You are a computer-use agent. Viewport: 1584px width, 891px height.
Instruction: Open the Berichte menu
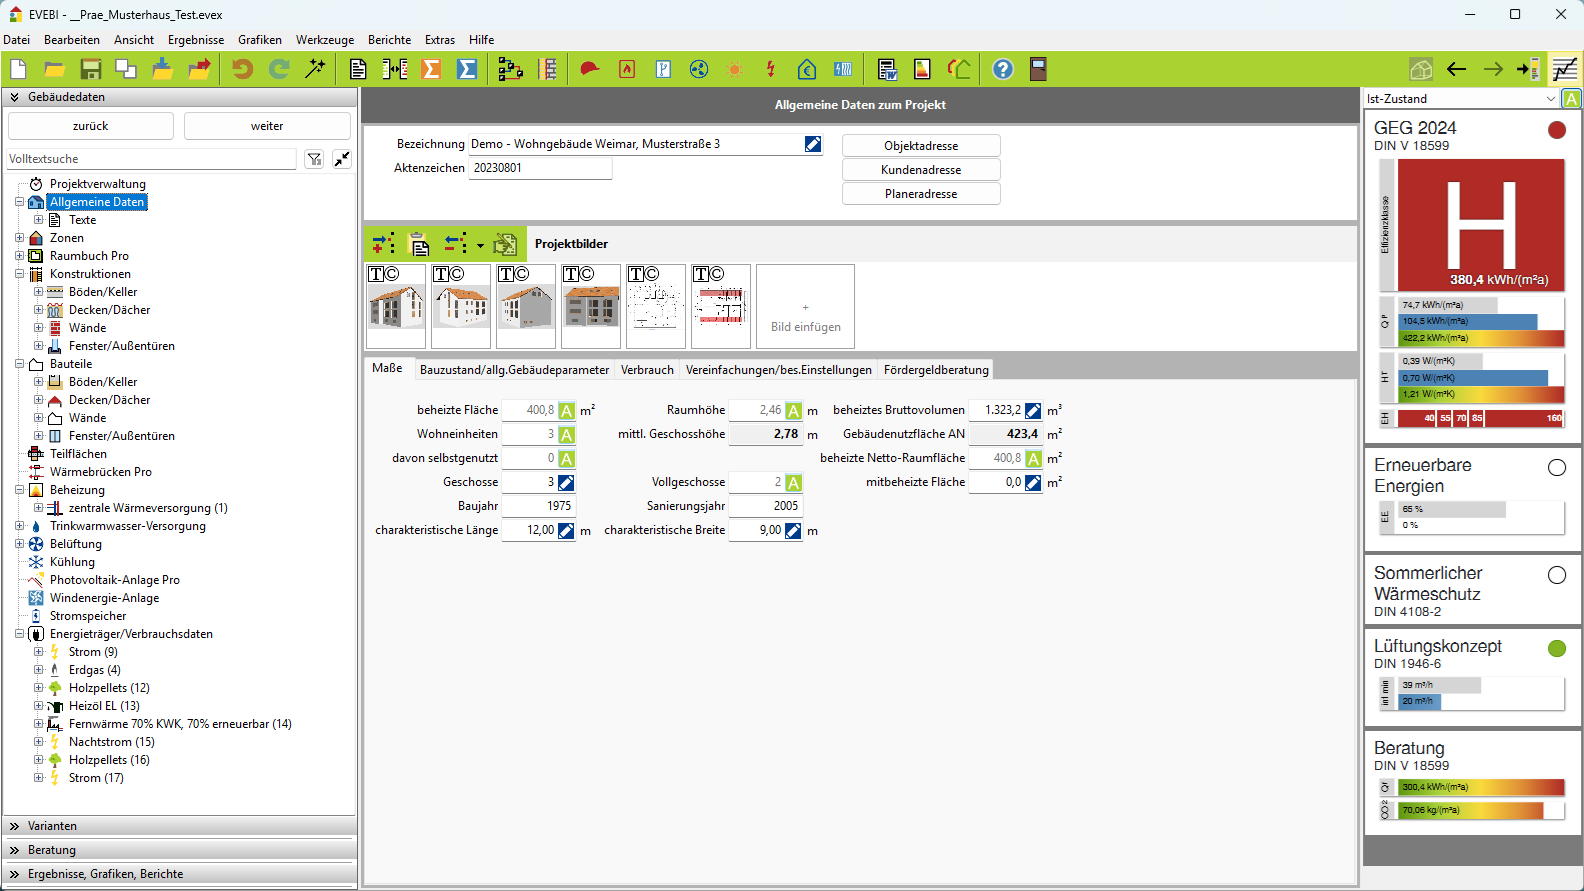tap(389, 40)
